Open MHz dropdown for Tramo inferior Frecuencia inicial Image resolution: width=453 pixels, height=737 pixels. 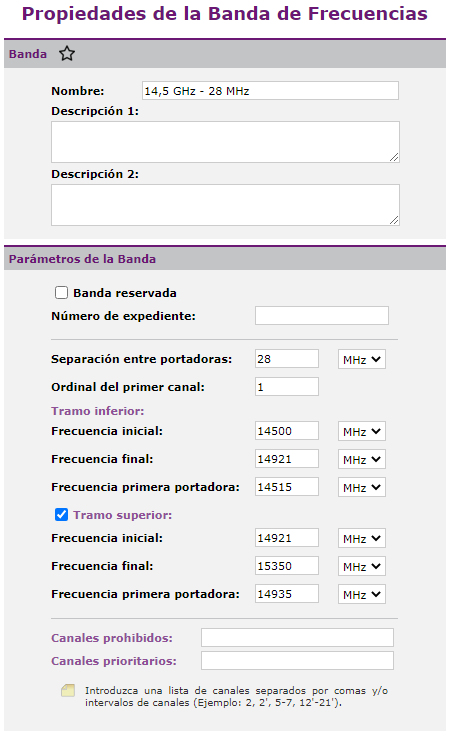pos(362,431)
